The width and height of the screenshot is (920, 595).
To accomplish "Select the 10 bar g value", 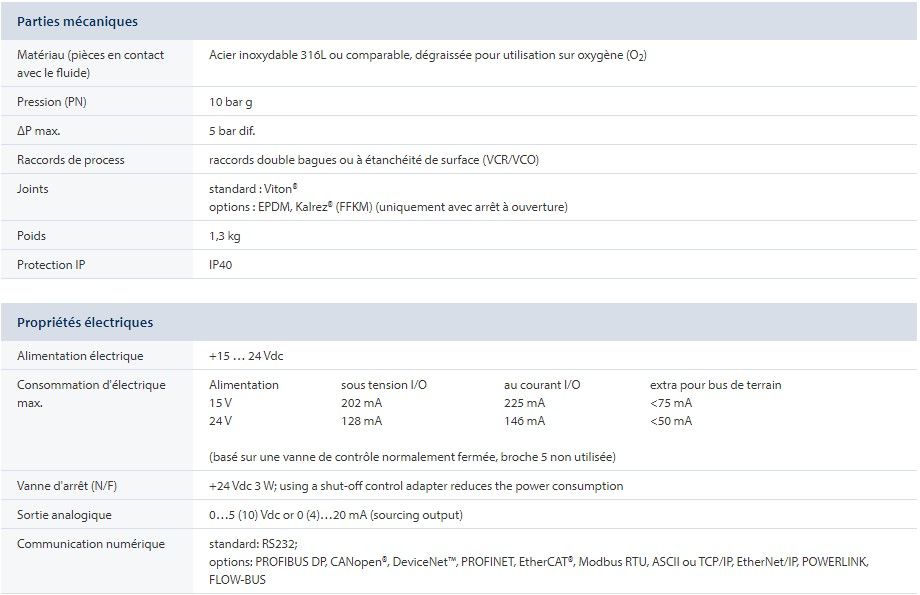I will tap(233, 102).
